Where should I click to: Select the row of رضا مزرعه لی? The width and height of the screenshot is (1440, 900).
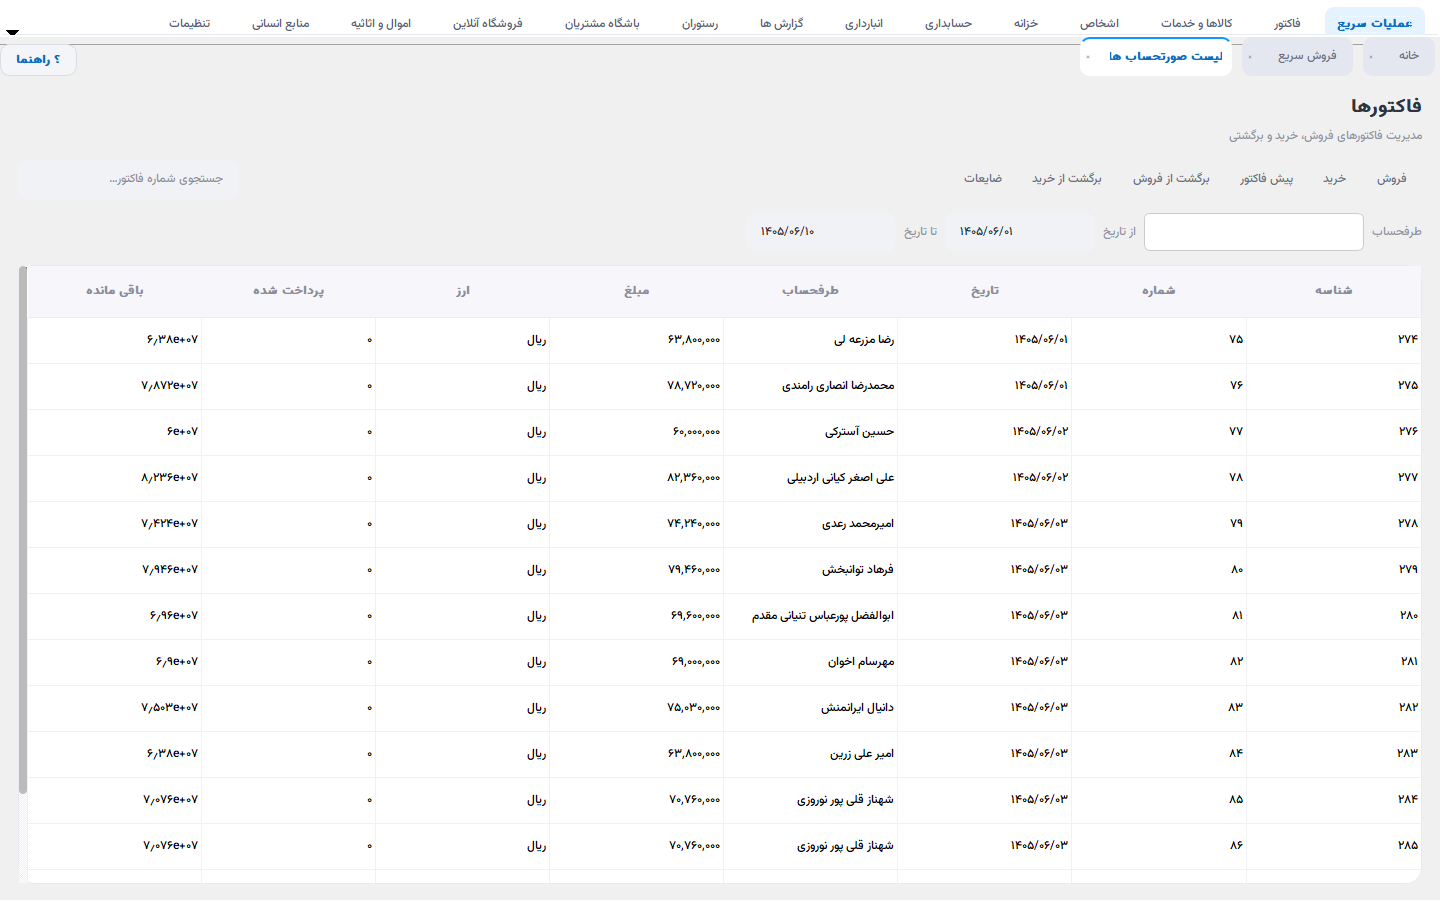coord(724,340)
